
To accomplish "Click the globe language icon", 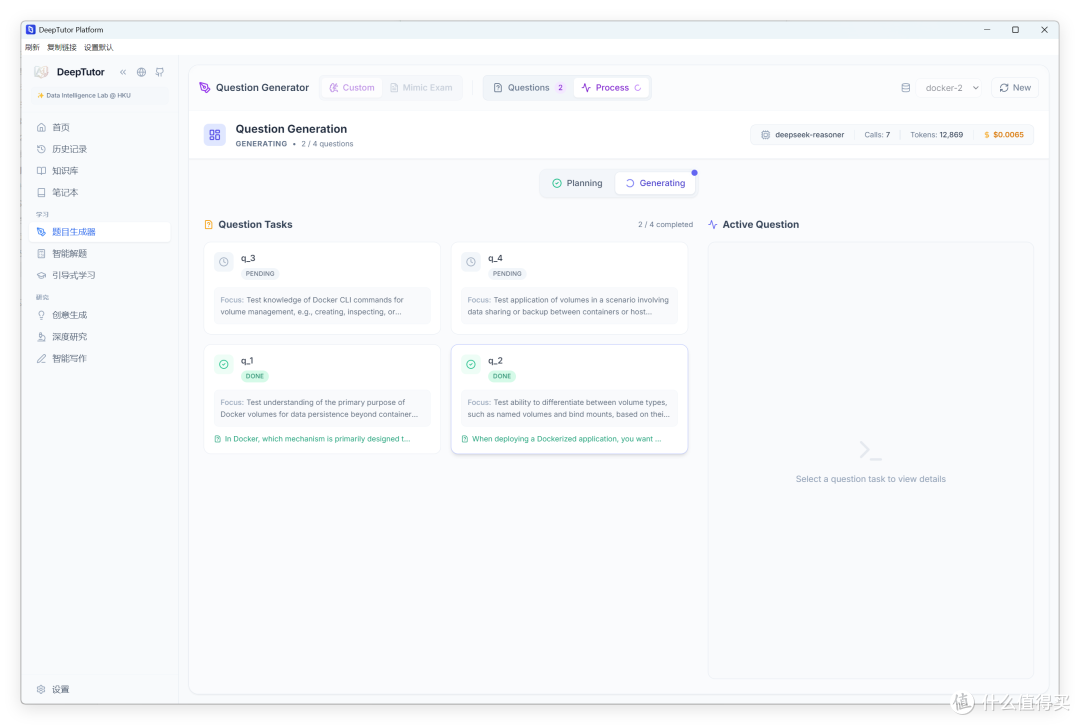I will (x=141, y=72).
